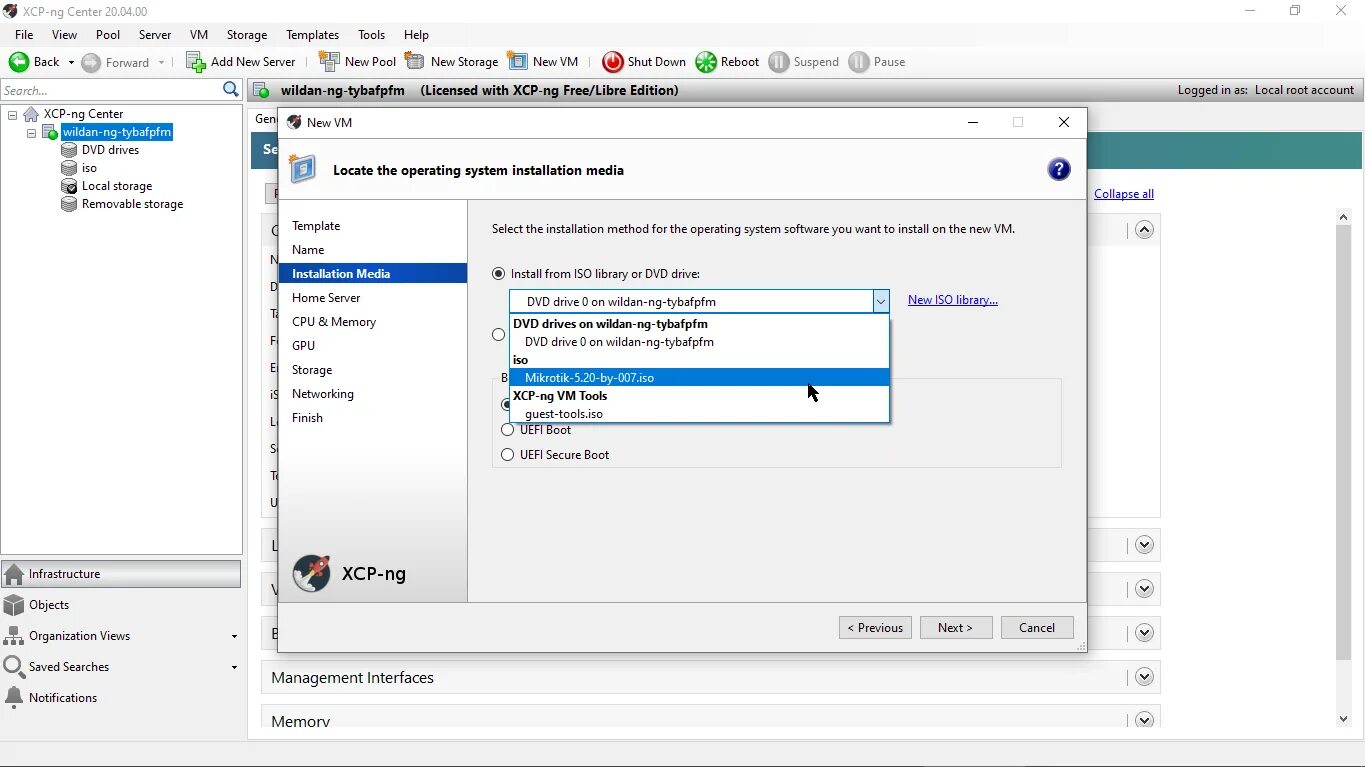Viewport: 1365px width, 767px height.
Task: Click the New Pool toolbar icon
Action: [329, 62]
